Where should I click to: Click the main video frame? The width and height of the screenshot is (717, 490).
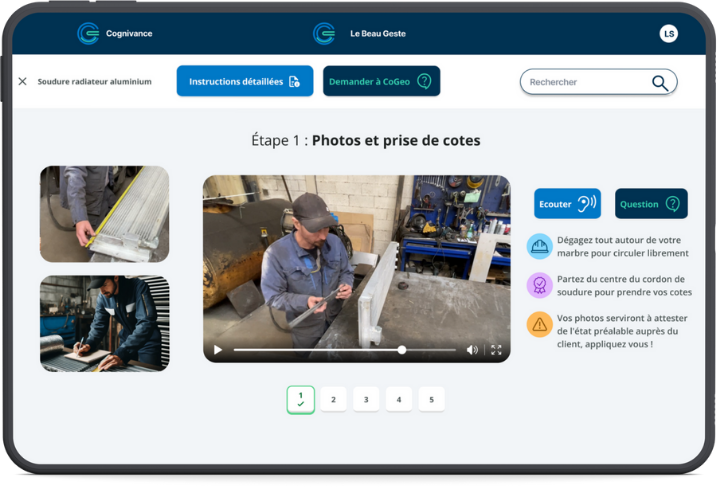357,269
